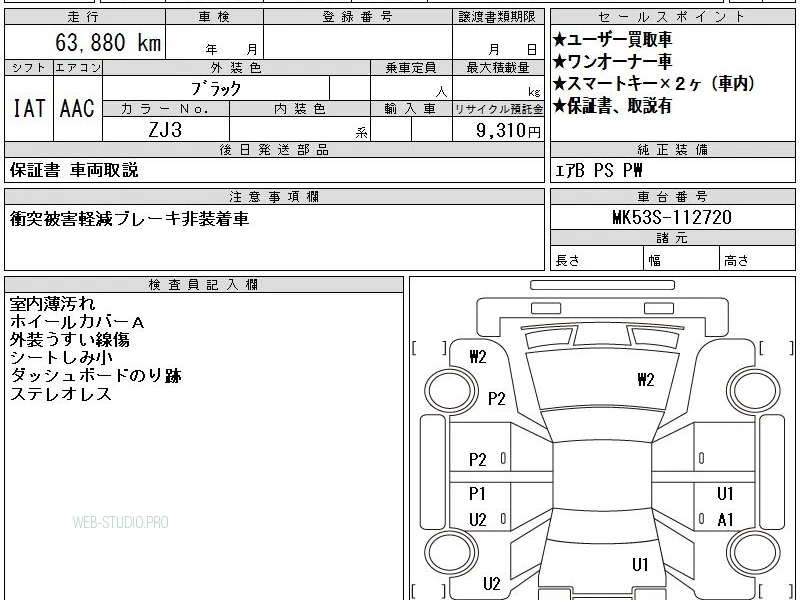The height and width of the screenshot is (600, 800).
Task: Select the inspector note シートしみ小
Action: click(x=61, y=358)
